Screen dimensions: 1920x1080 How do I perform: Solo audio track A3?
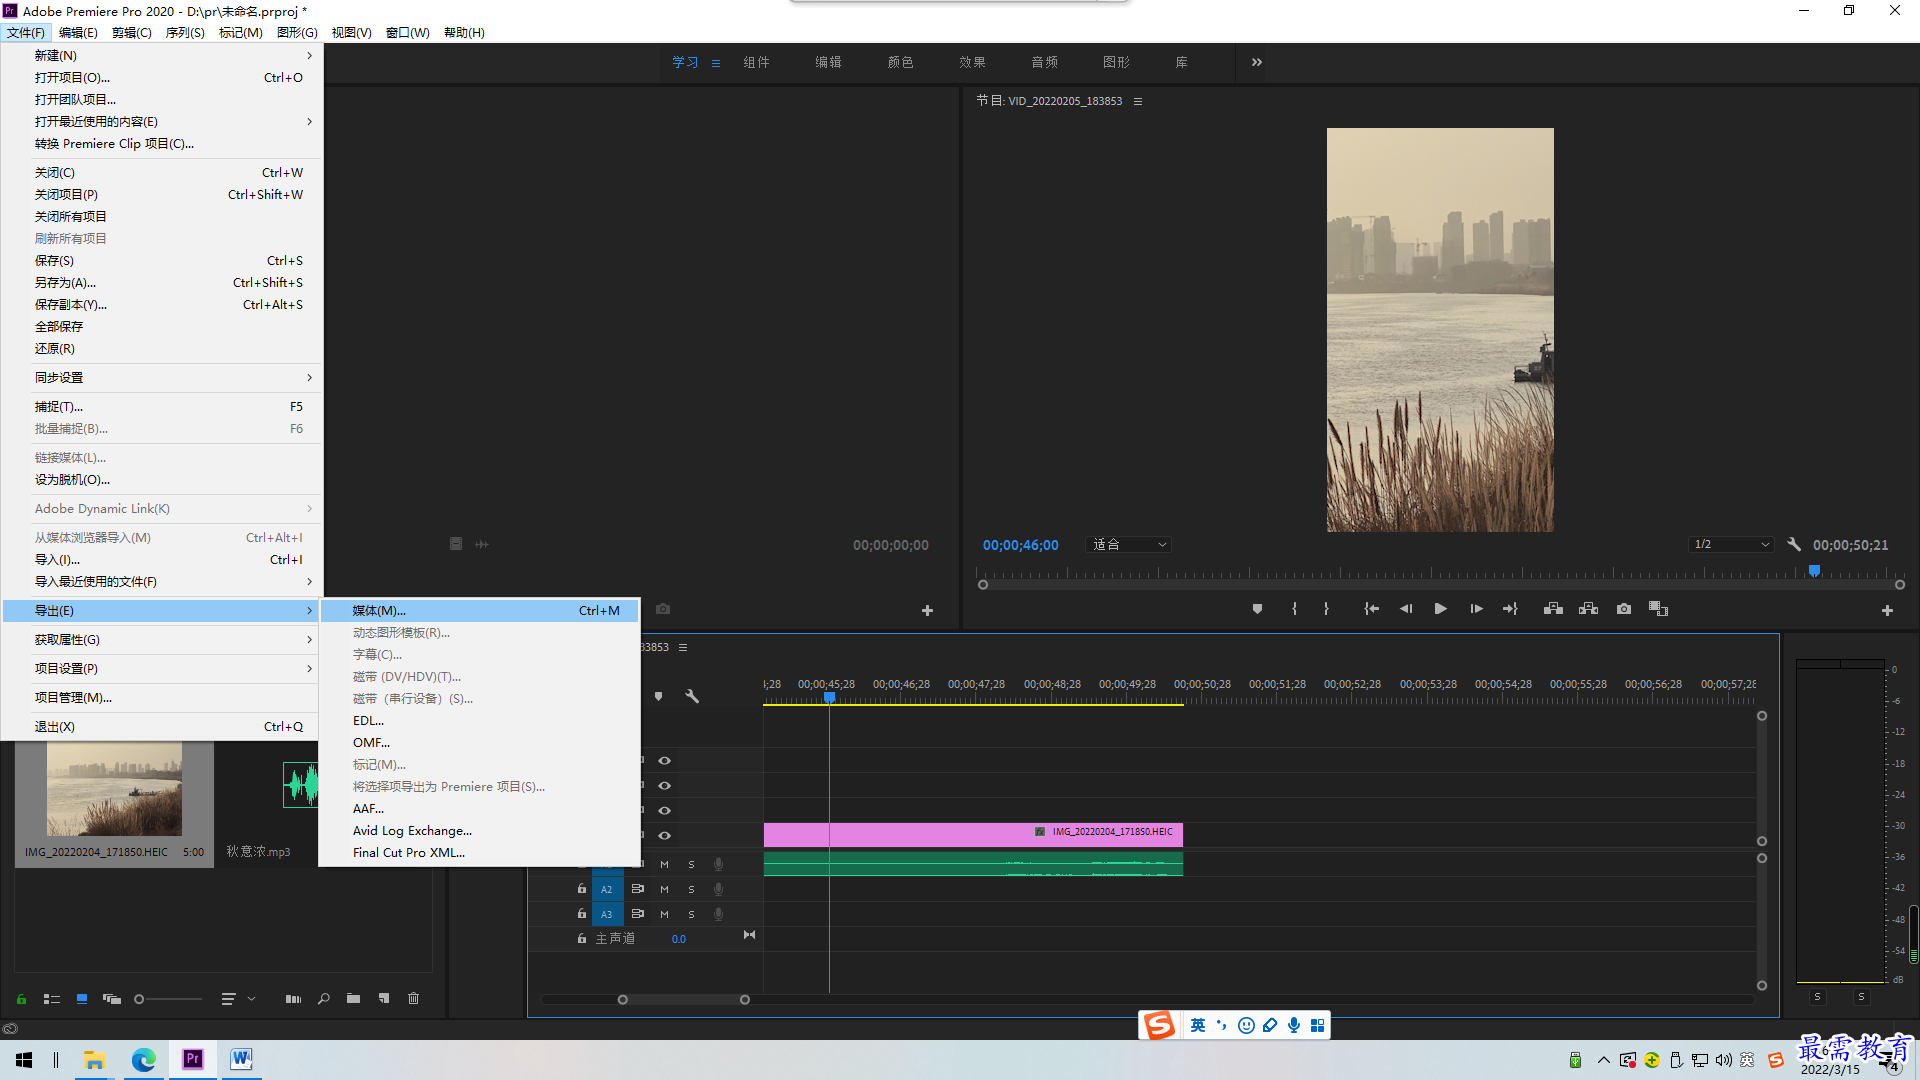[691, 914]
